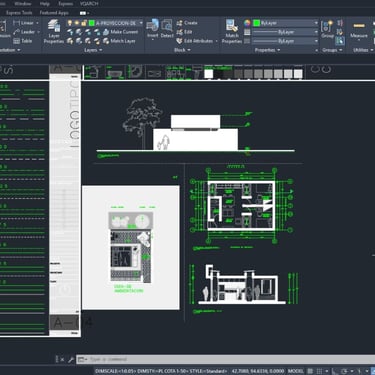The image size is (375, 375).
Task: Toggle Group Selection on/off button
Action: pyautogui.click(x=340, y=41)
